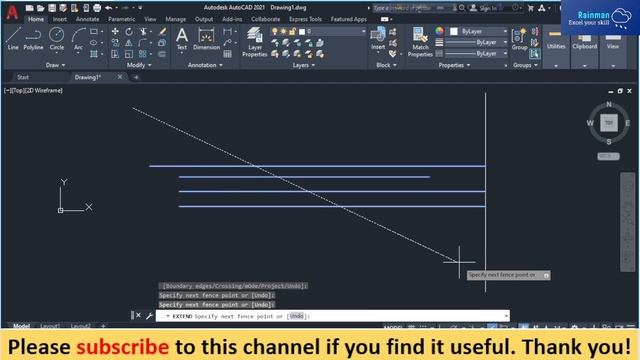Toggle layer lock padlock icon
Image resolution: width=640 pixels, height=360 pixels.
[293, 31]
